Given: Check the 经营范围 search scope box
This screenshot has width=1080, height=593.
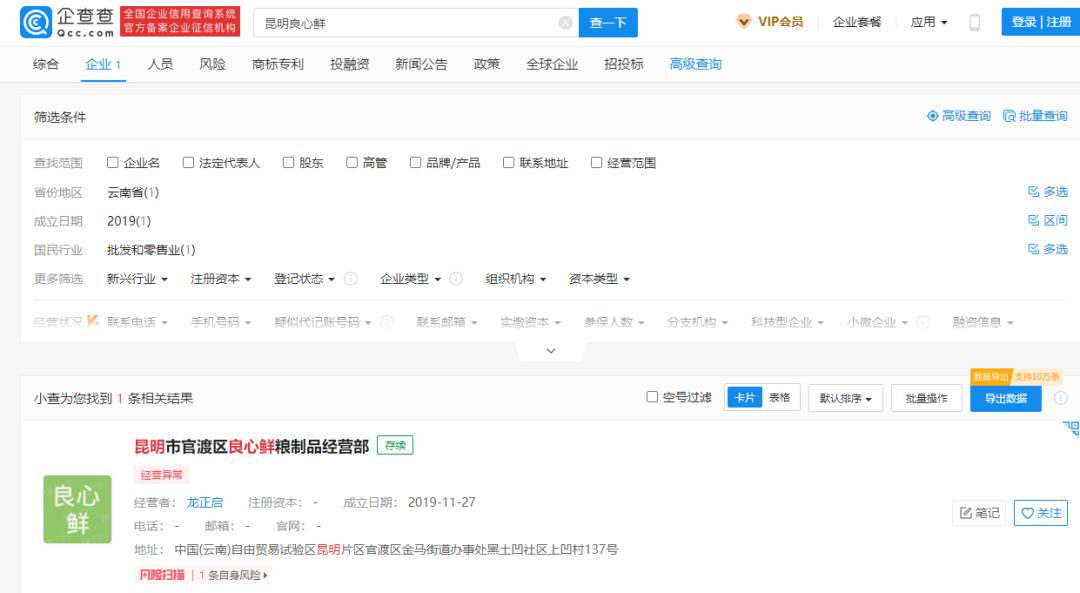Looking at the screenshot, I should coord(596,163).
